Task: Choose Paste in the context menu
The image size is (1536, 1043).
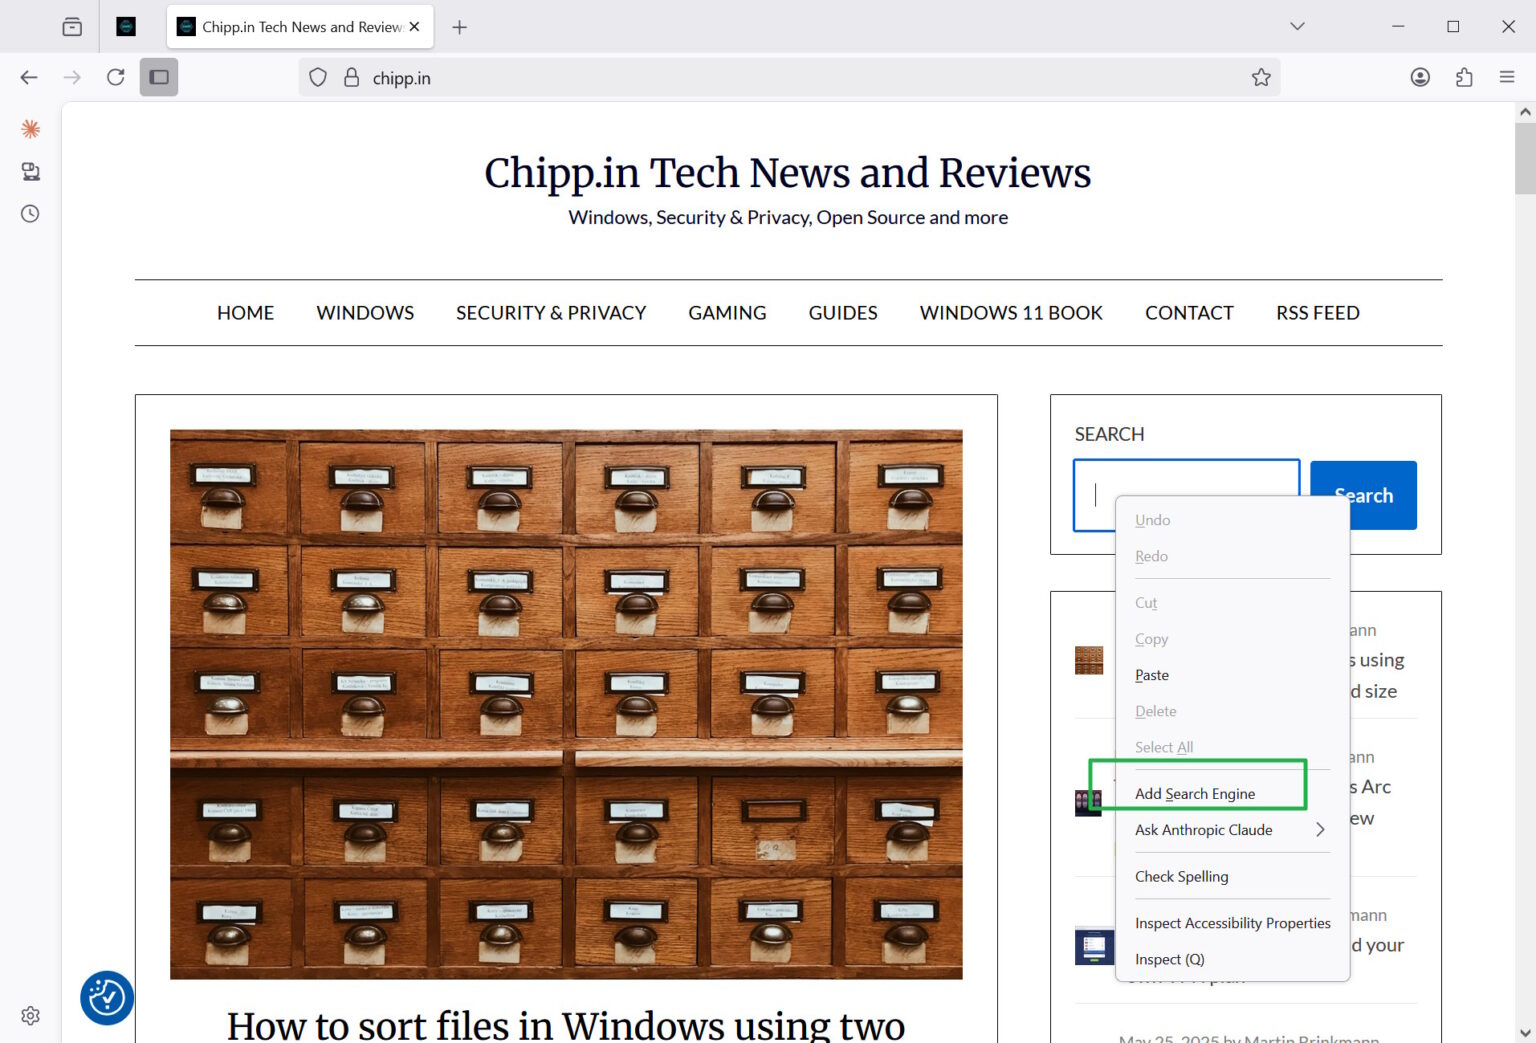Action: pyautogui.click(x=1232, y=675)
